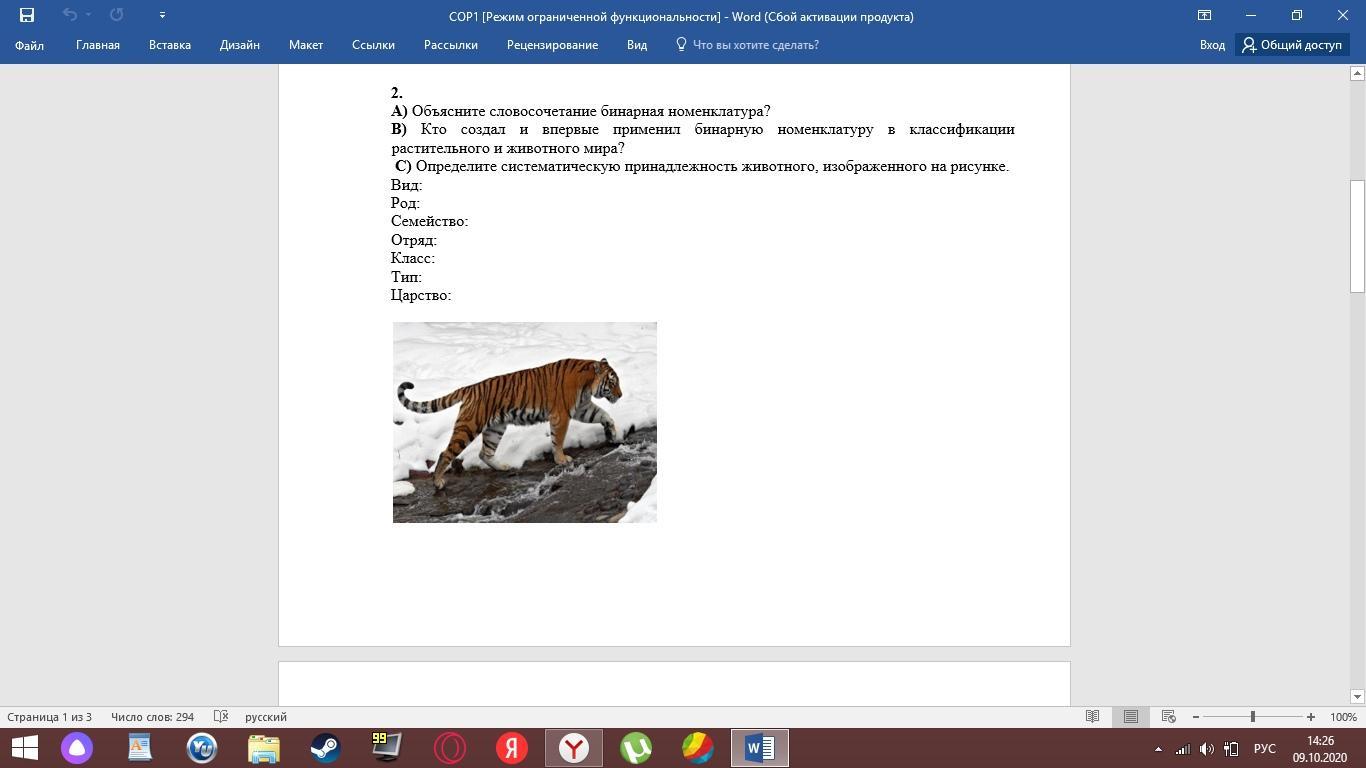Click the Общий доступ share button
This screenshot has width=1366, height=768.
click(1292, 45)
